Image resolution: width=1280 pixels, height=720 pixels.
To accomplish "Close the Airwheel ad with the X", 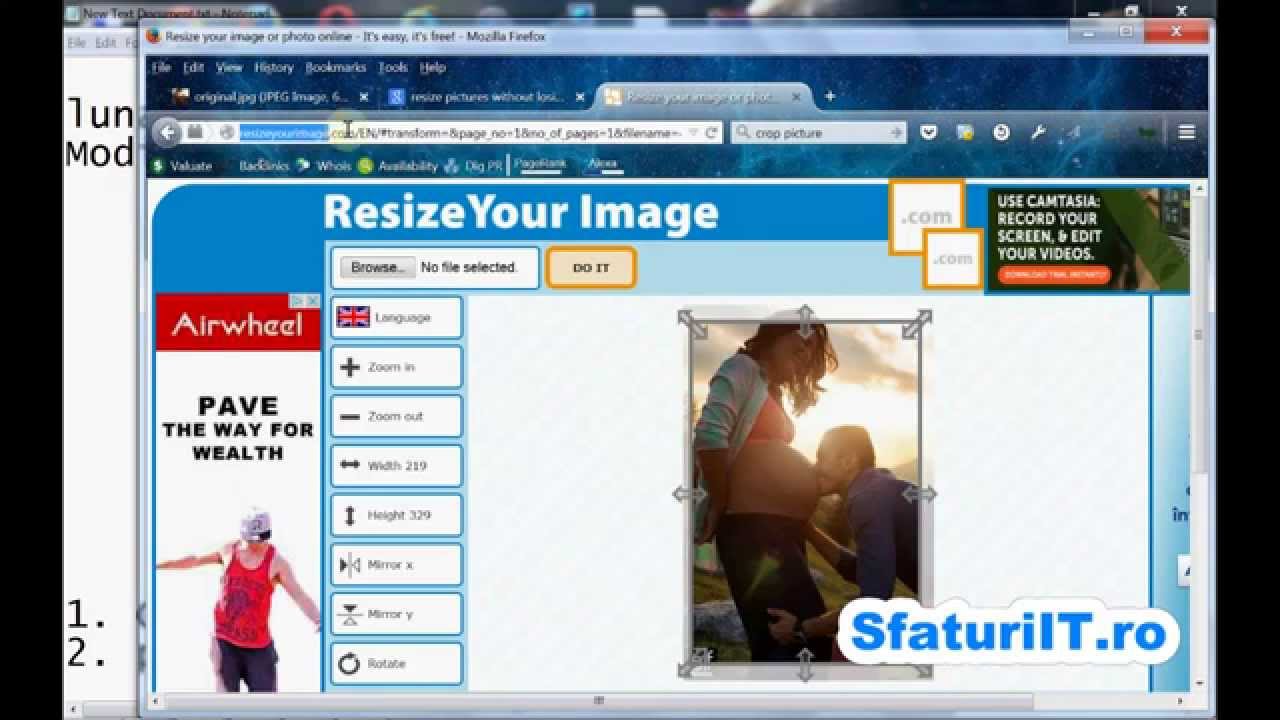I will pos(313,300).
